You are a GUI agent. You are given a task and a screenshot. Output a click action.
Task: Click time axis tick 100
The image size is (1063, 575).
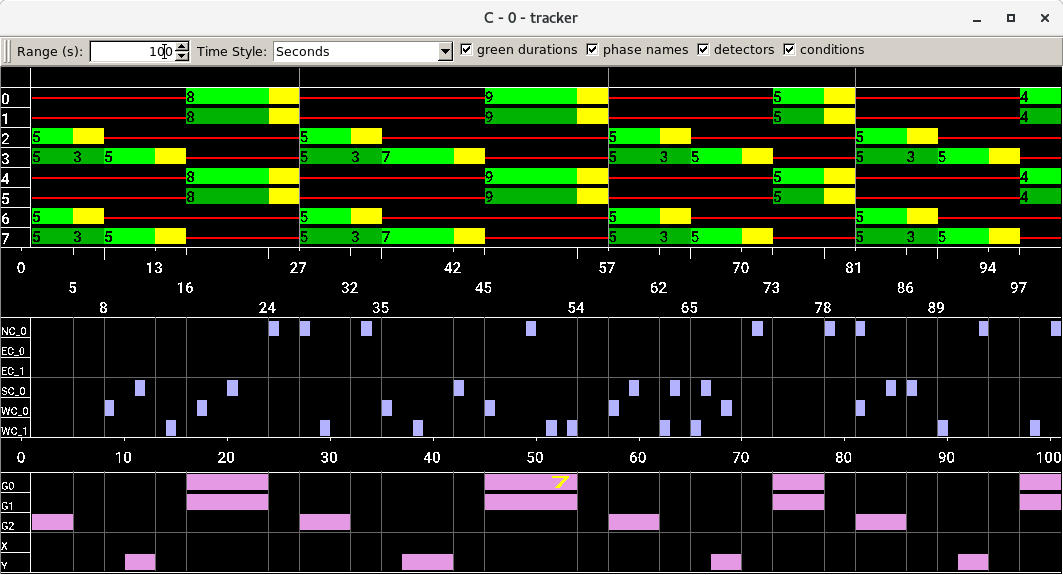(x=1048, y=457)
